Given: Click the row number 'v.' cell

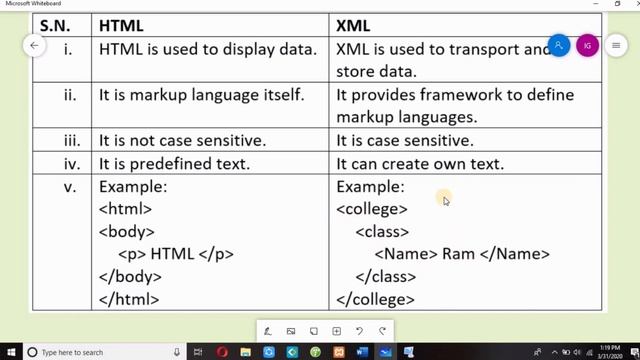Looking at the screenshot, I should tap(62, 242).
